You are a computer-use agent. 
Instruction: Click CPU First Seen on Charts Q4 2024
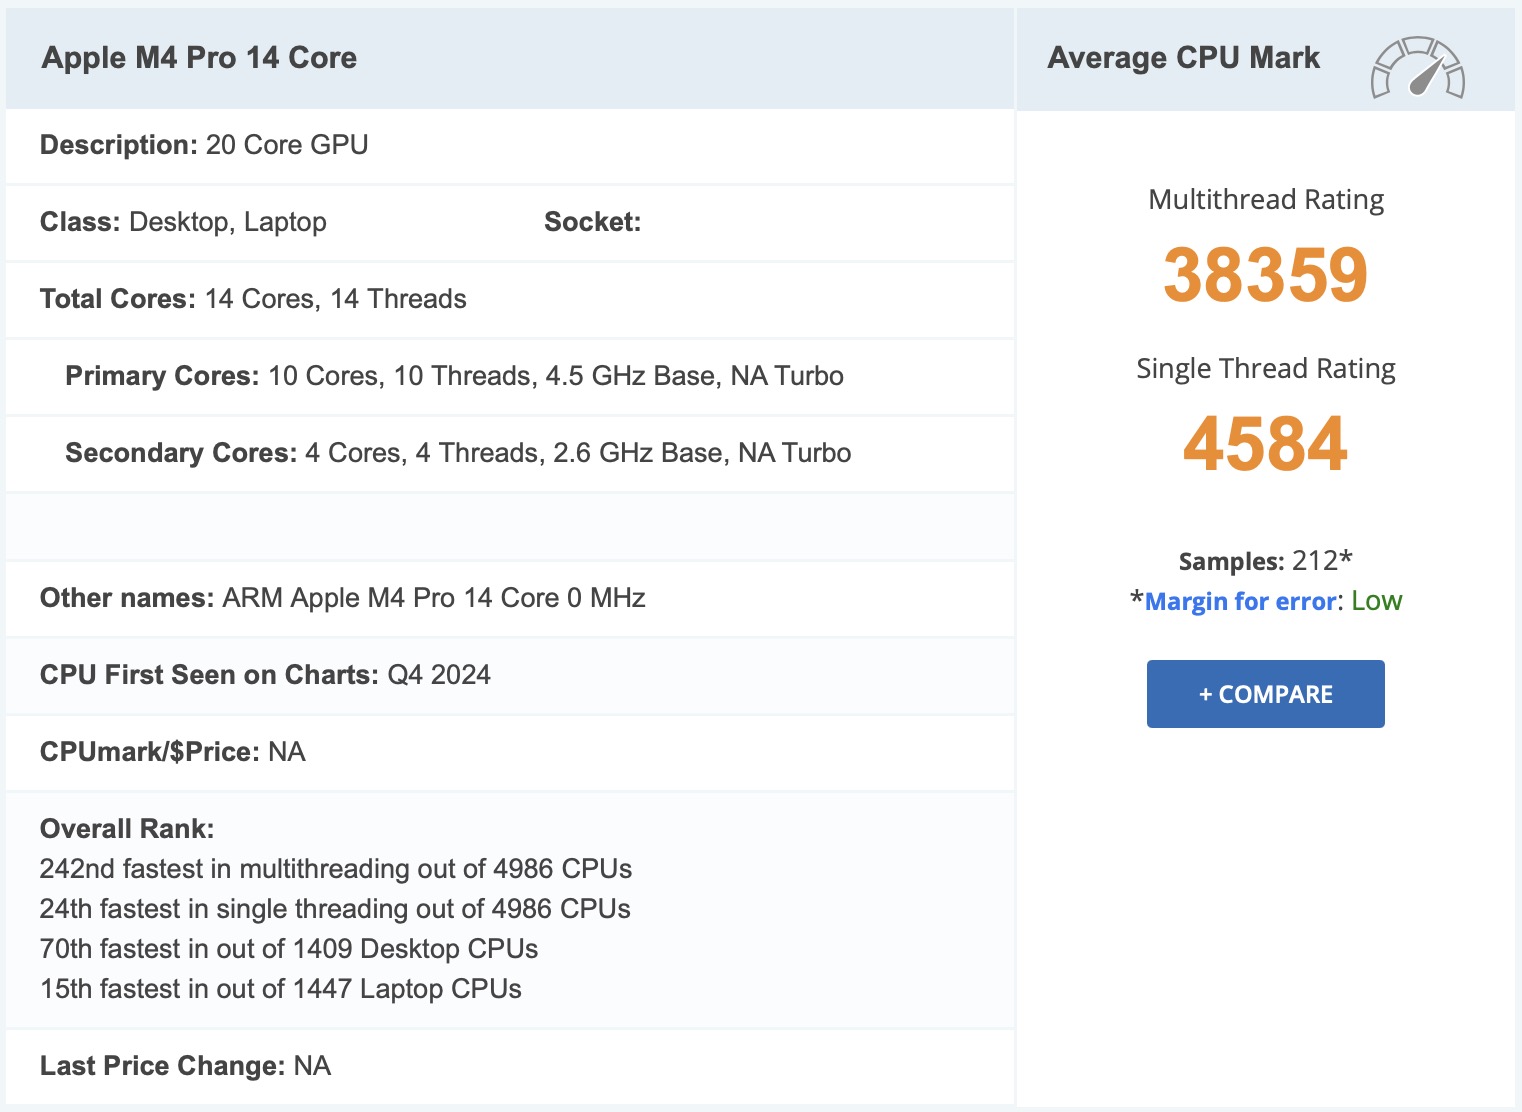click(x=265, y=675)
